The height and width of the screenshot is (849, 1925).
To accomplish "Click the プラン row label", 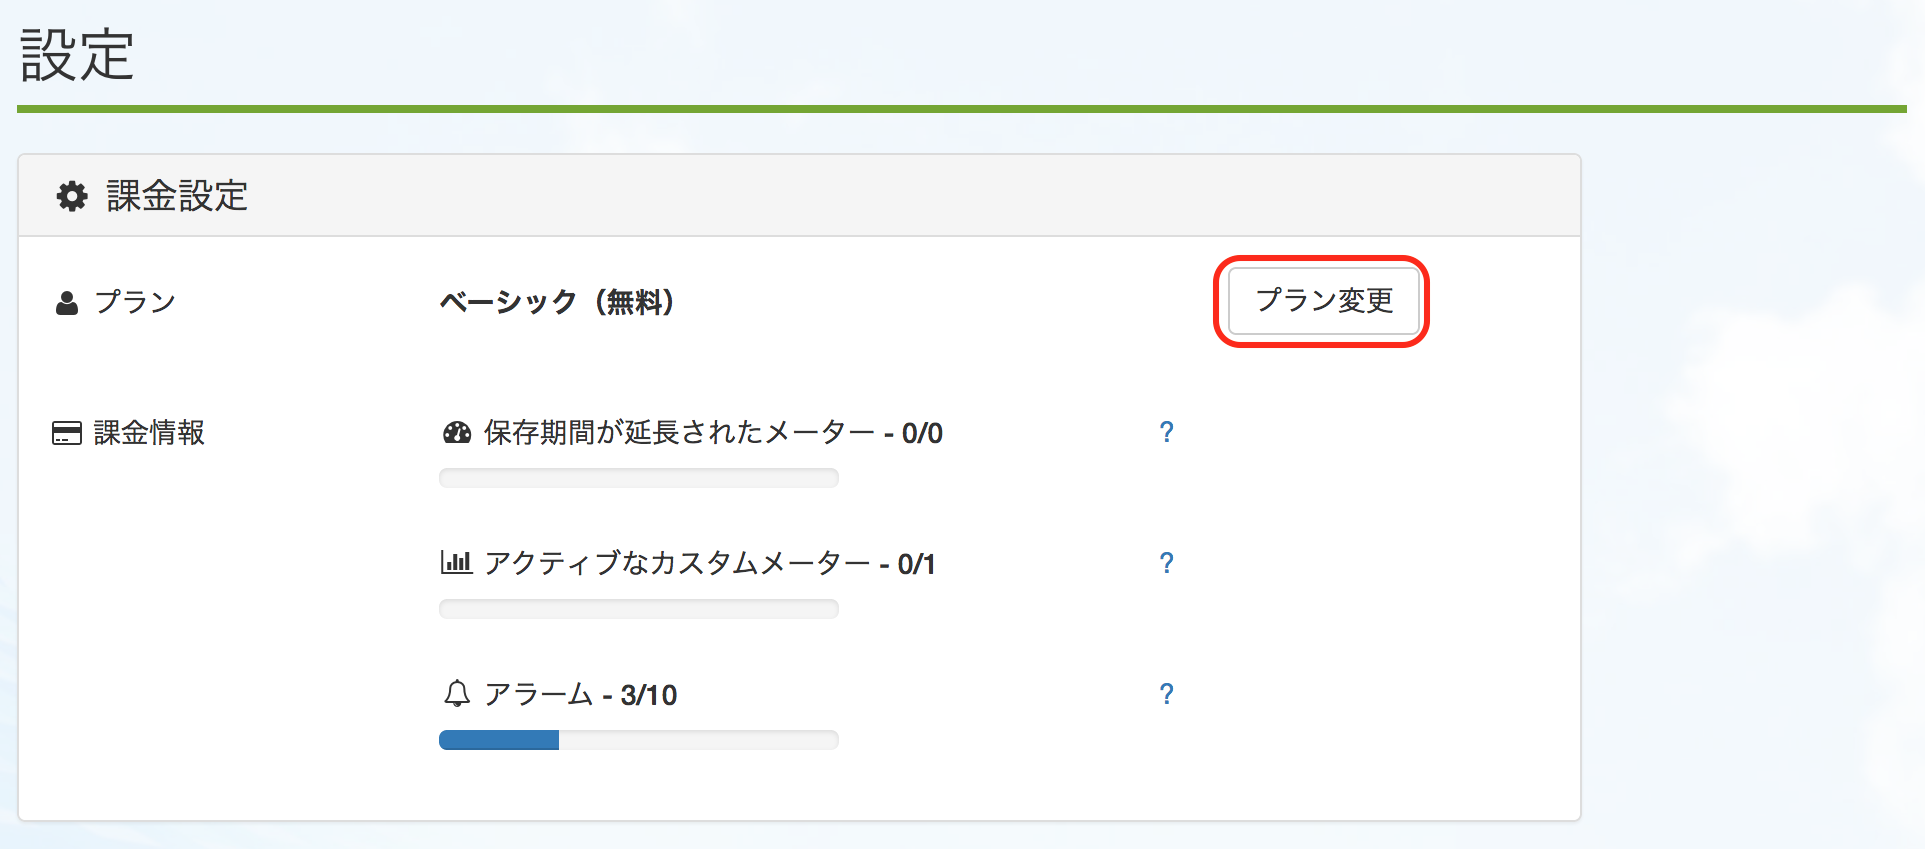I will (135, 302).
